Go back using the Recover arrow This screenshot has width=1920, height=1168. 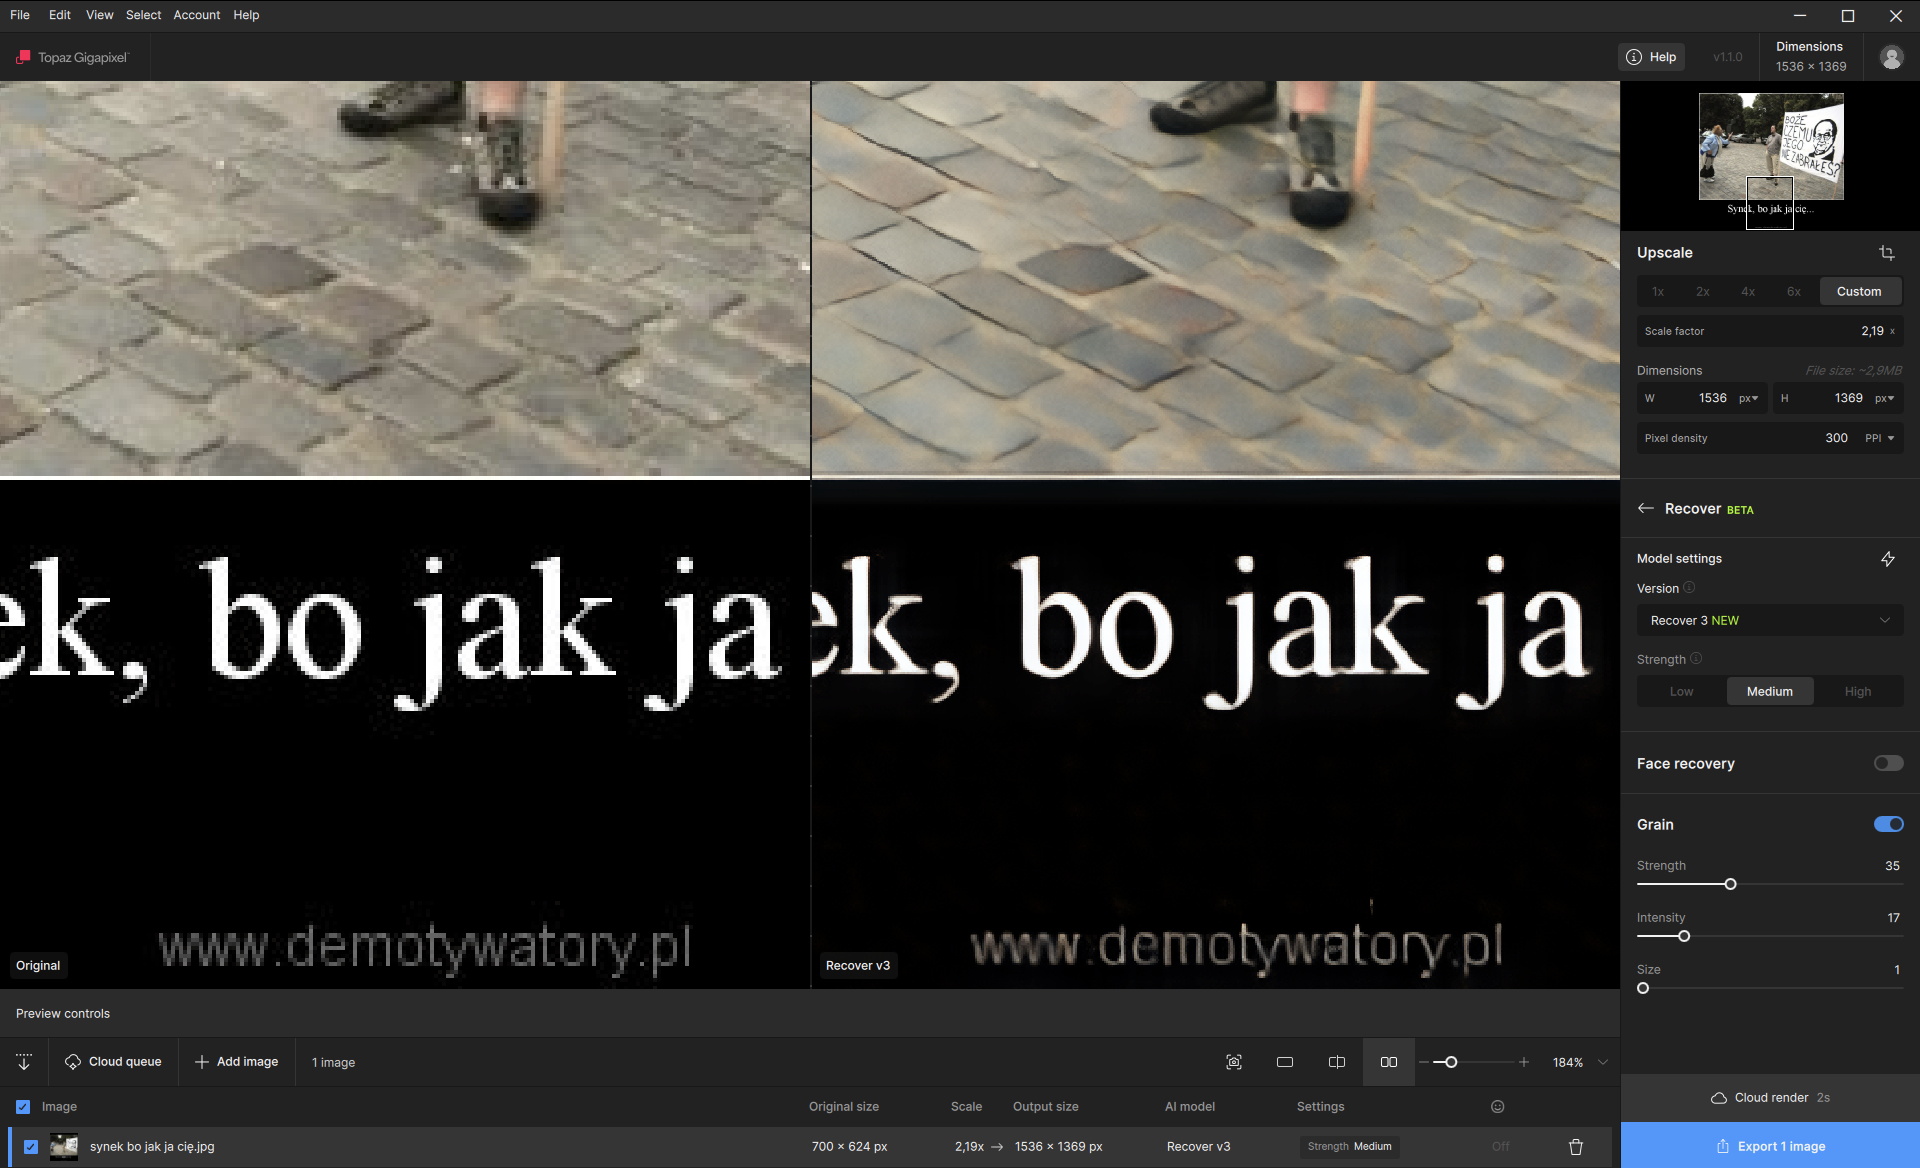1645,509
